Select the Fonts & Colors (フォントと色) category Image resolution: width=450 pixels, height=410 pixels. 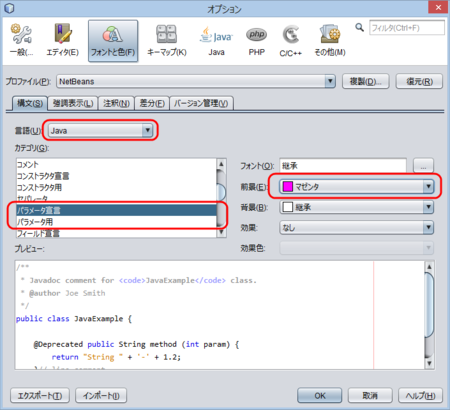[x=113, y=40]
